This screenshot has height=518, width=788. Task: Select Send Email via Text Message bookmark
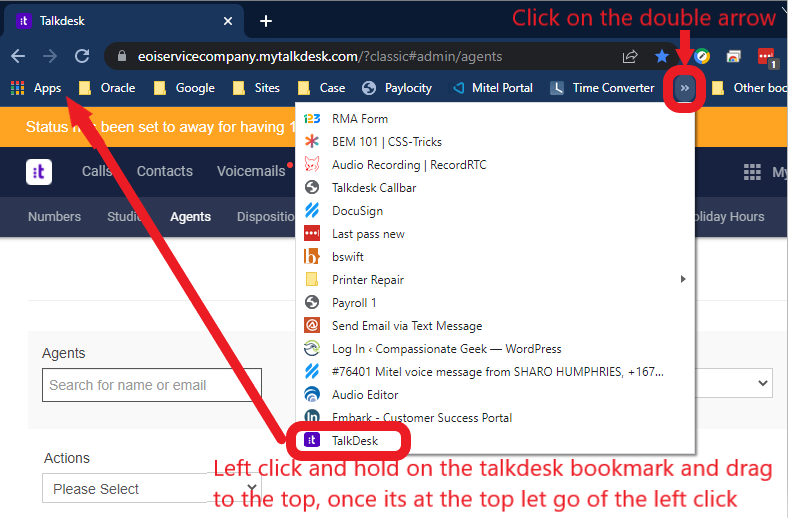[x=495, y=326]
